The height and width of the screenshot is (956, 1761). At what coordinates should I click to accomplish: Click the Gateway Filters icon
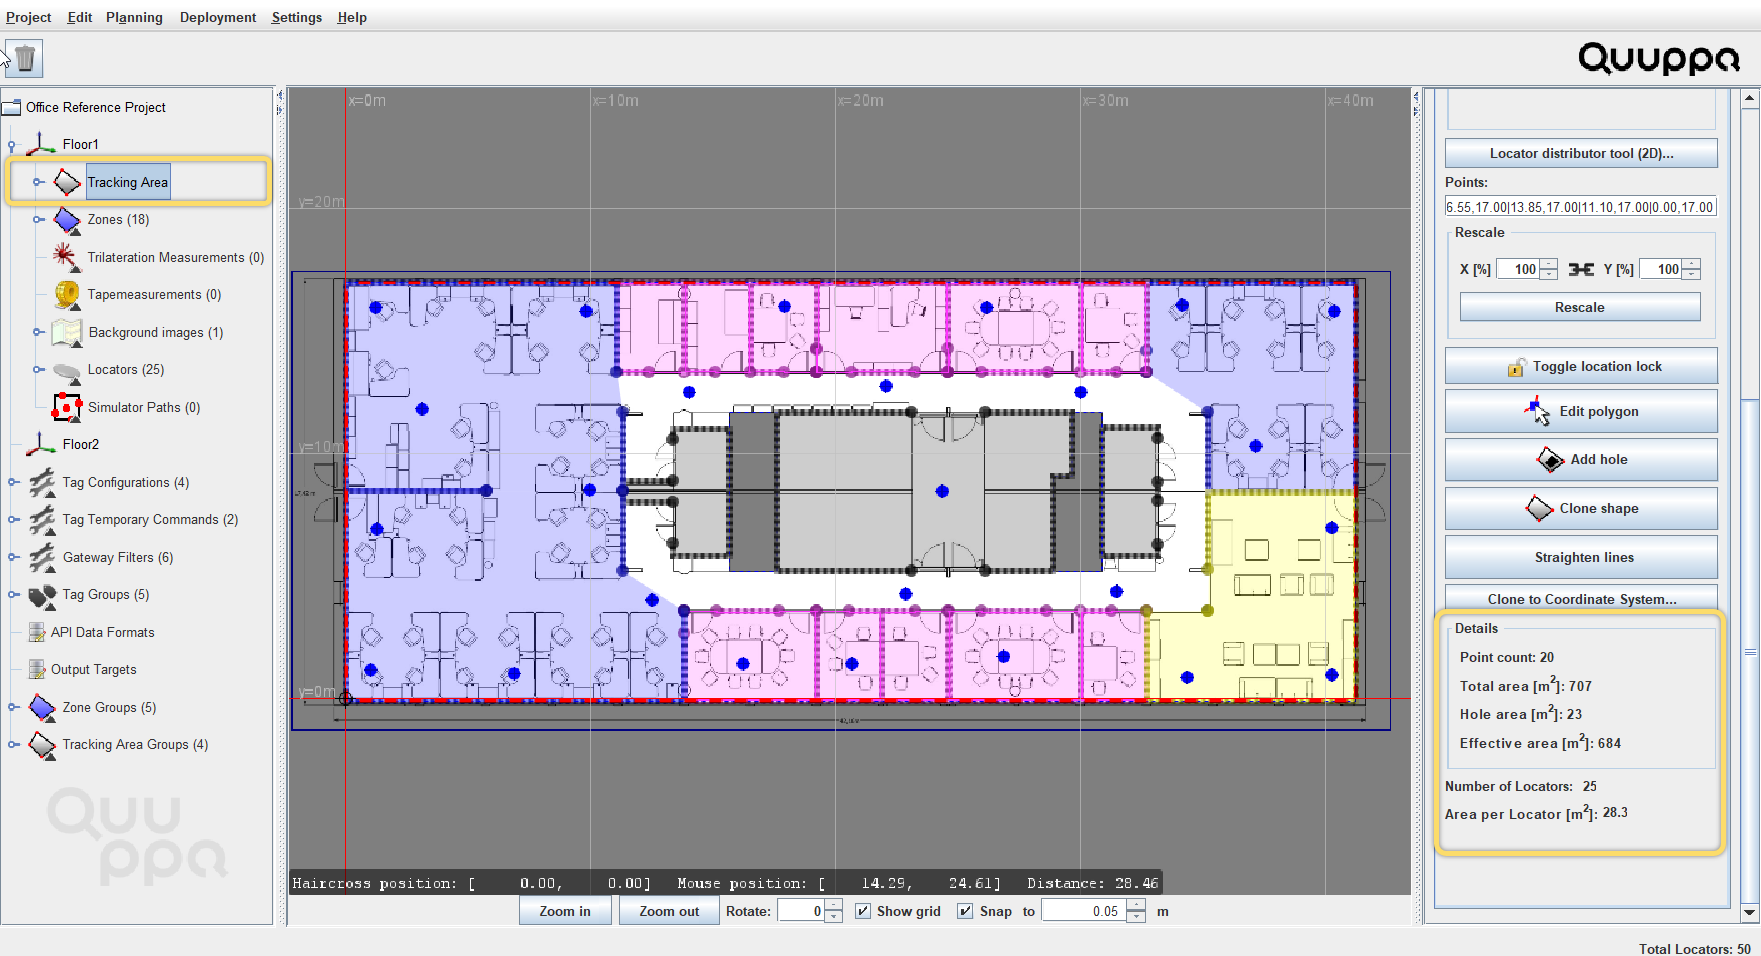click(x=42, y=557)
